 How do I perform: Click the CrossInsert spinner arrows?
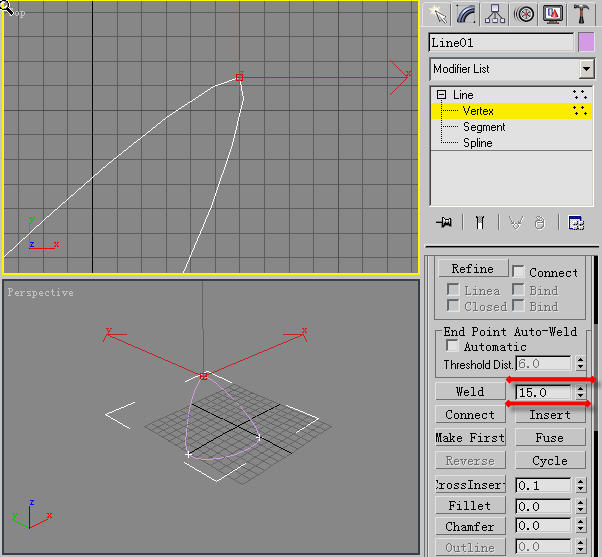[580, 486]
